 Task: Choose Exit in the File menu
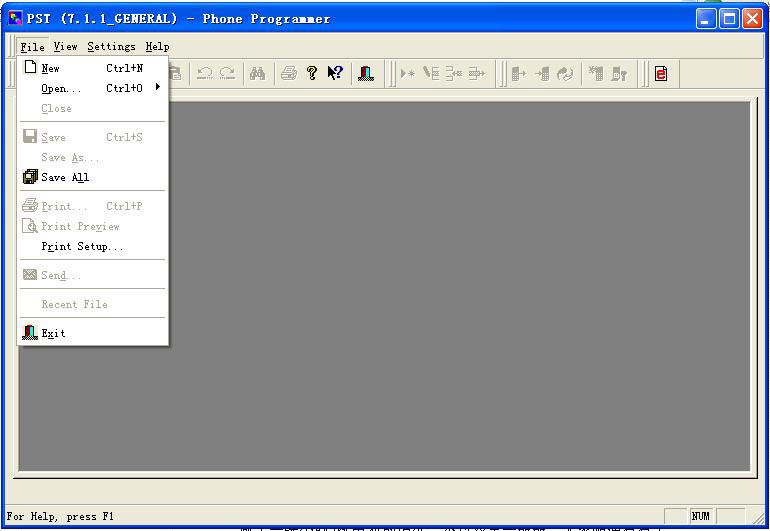pos(53,334)
